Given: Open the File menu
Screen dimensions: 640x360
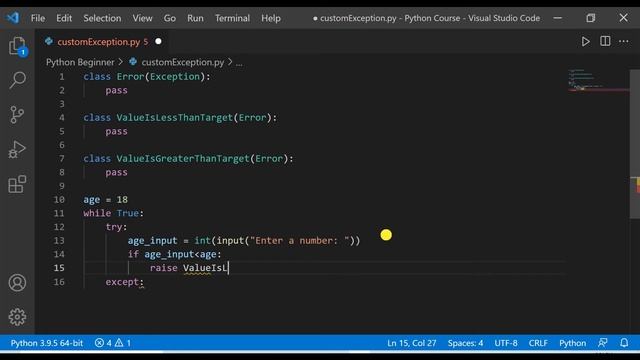Looking at the screenshot, I should pos(38,18).
